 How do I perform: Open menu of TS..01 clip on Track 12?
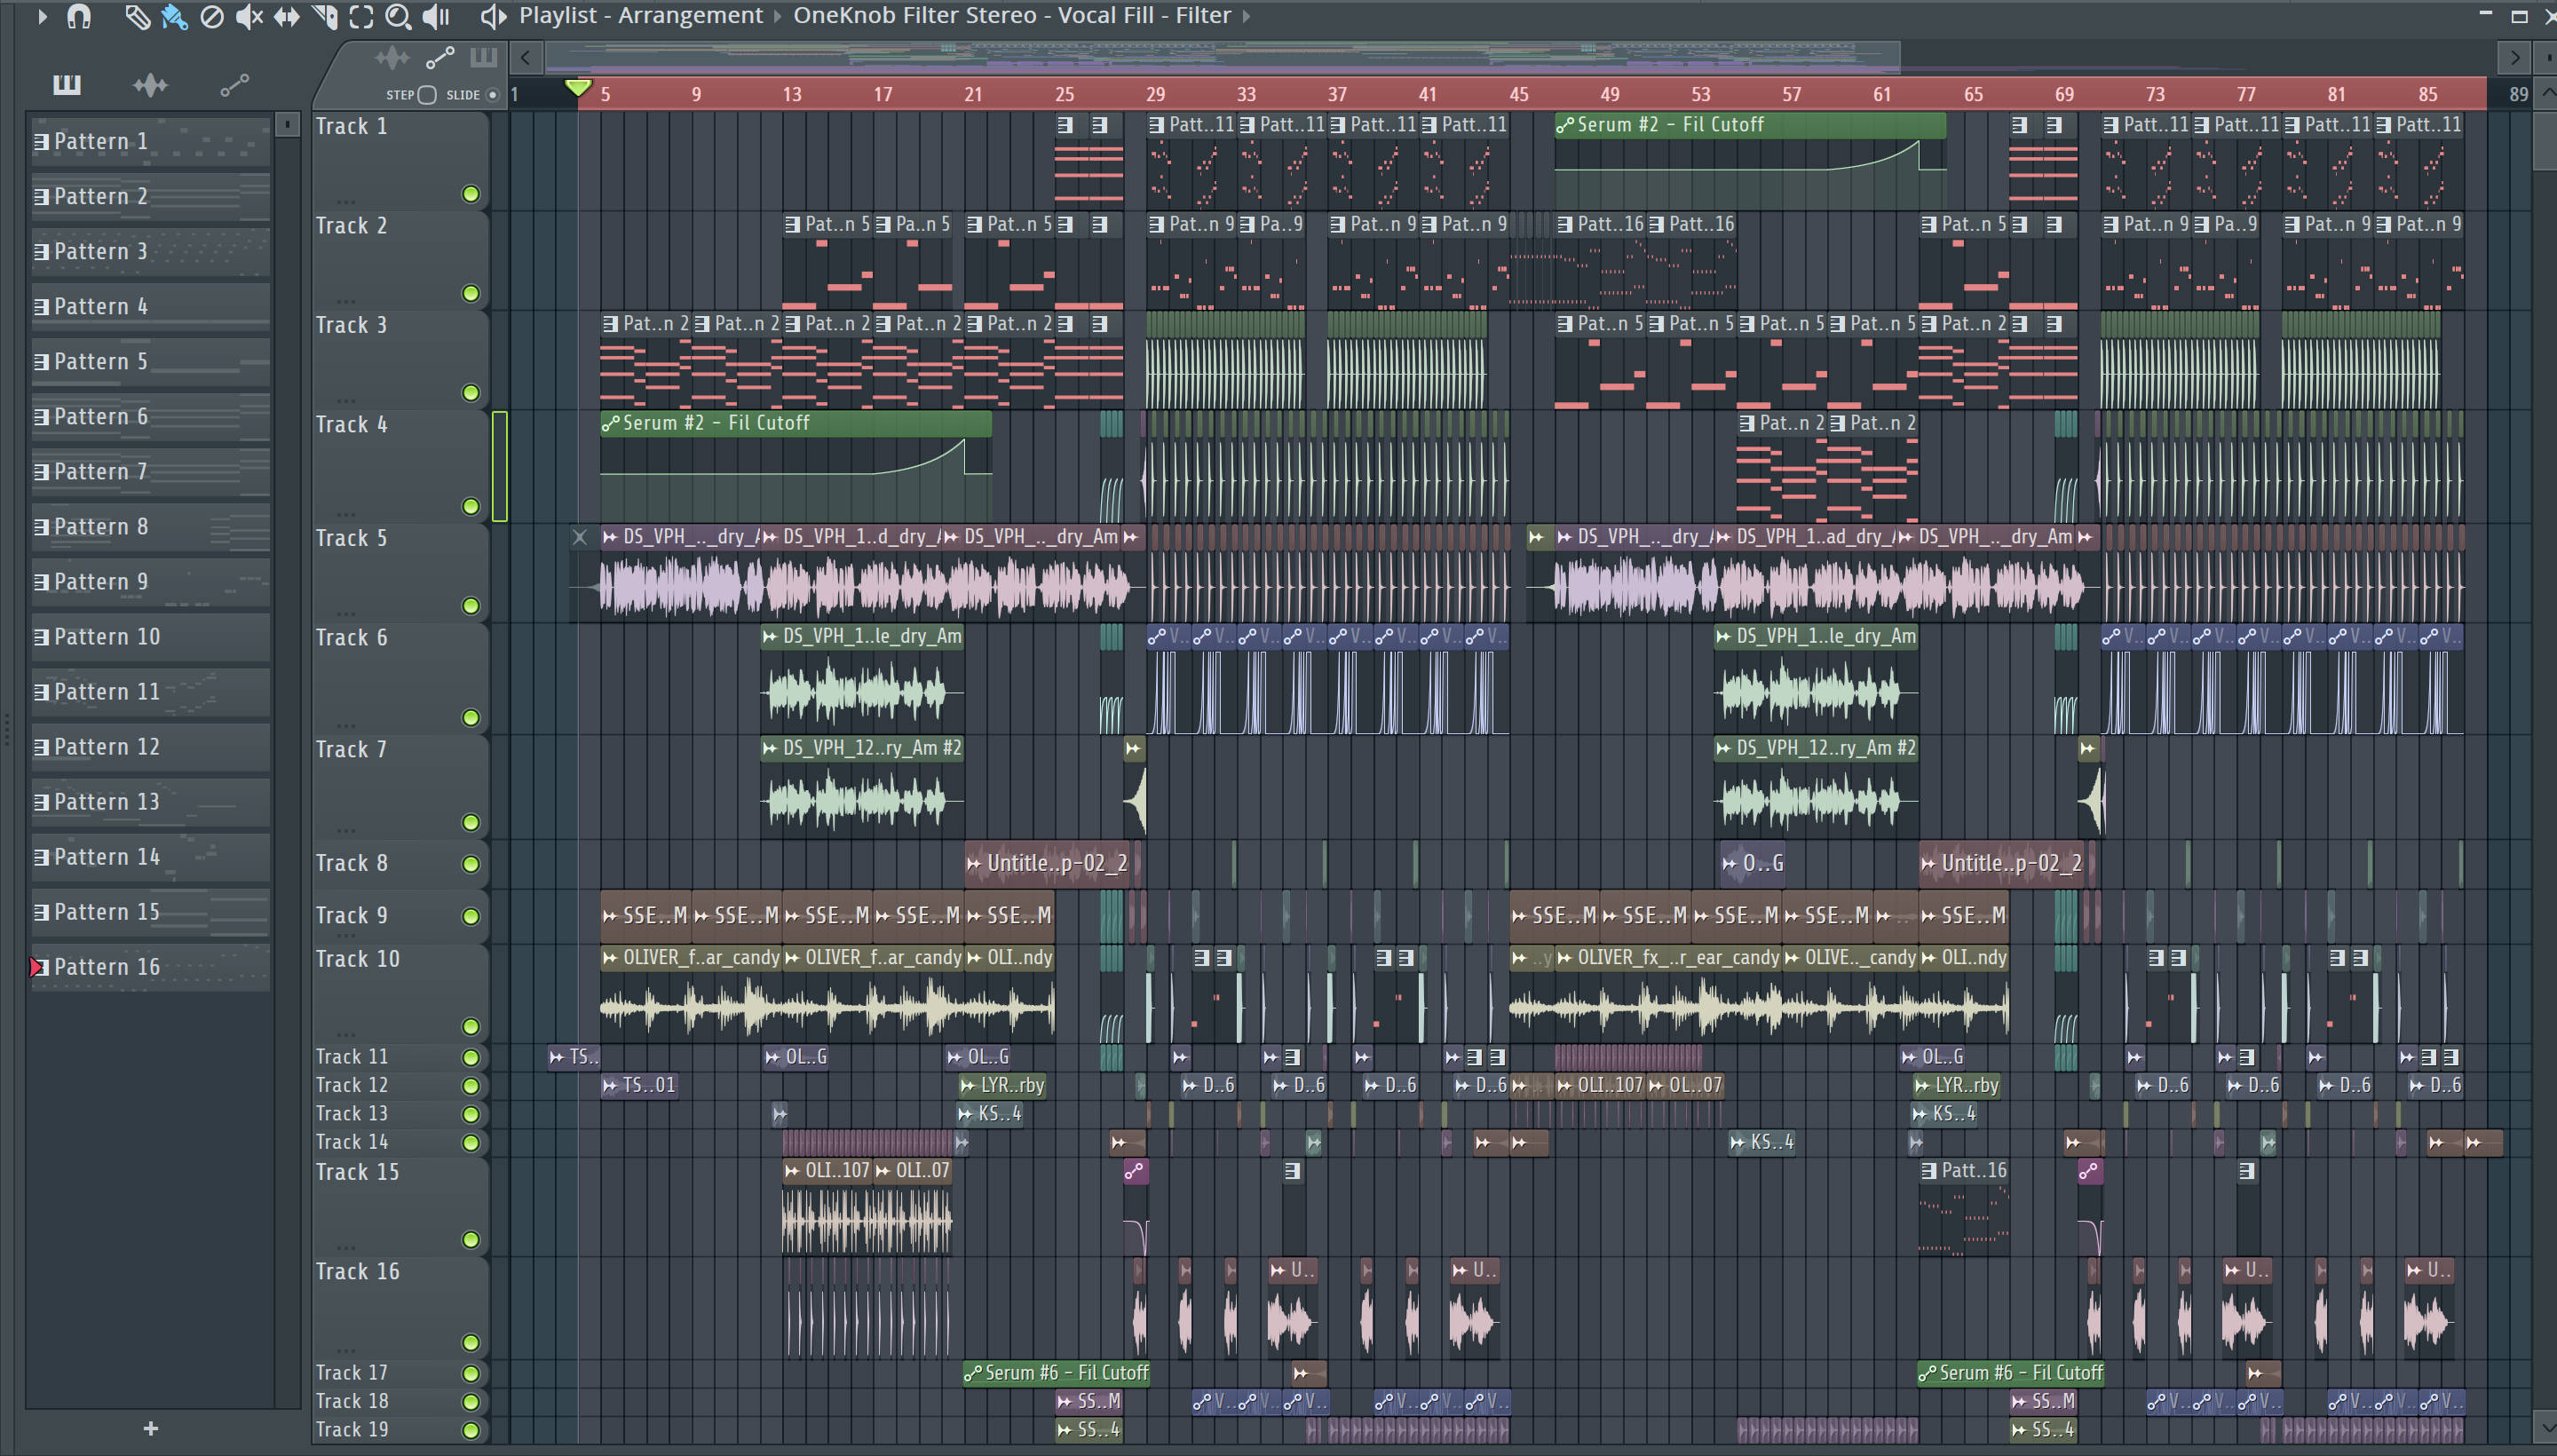click(610, 1085)
